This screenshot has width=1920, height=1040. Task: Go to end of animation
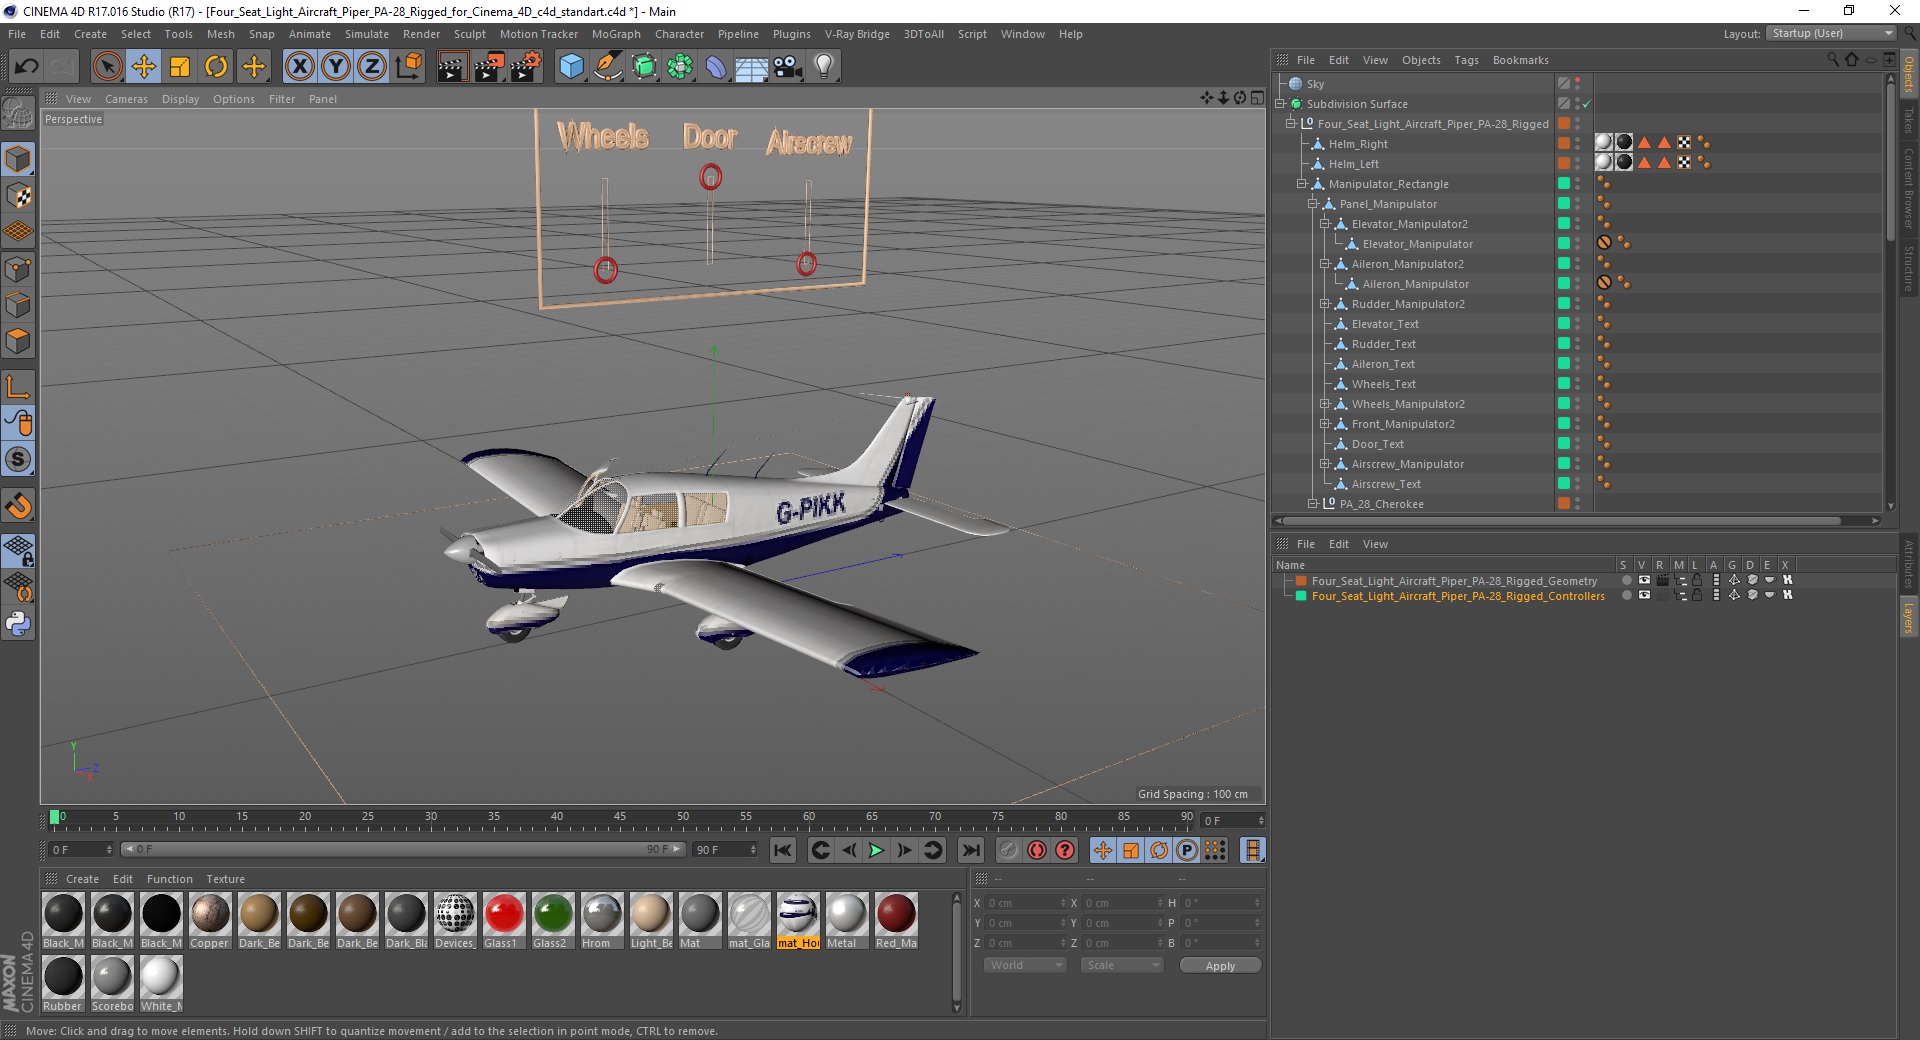tap(970, 850)
